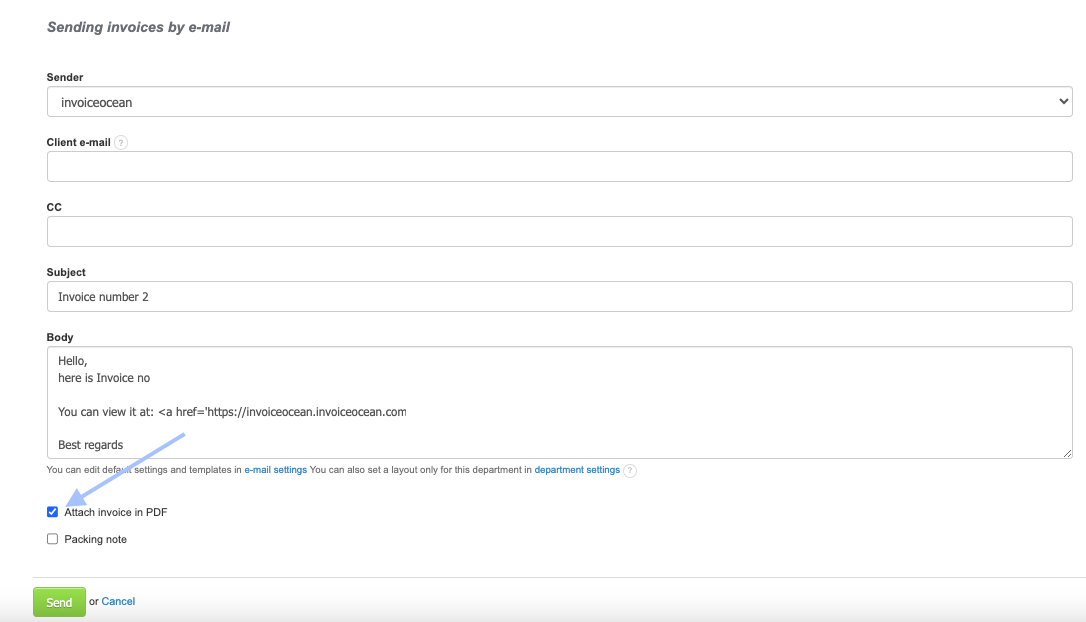
Task: Enable the Packing note checkbox
Action: [53, 539]
